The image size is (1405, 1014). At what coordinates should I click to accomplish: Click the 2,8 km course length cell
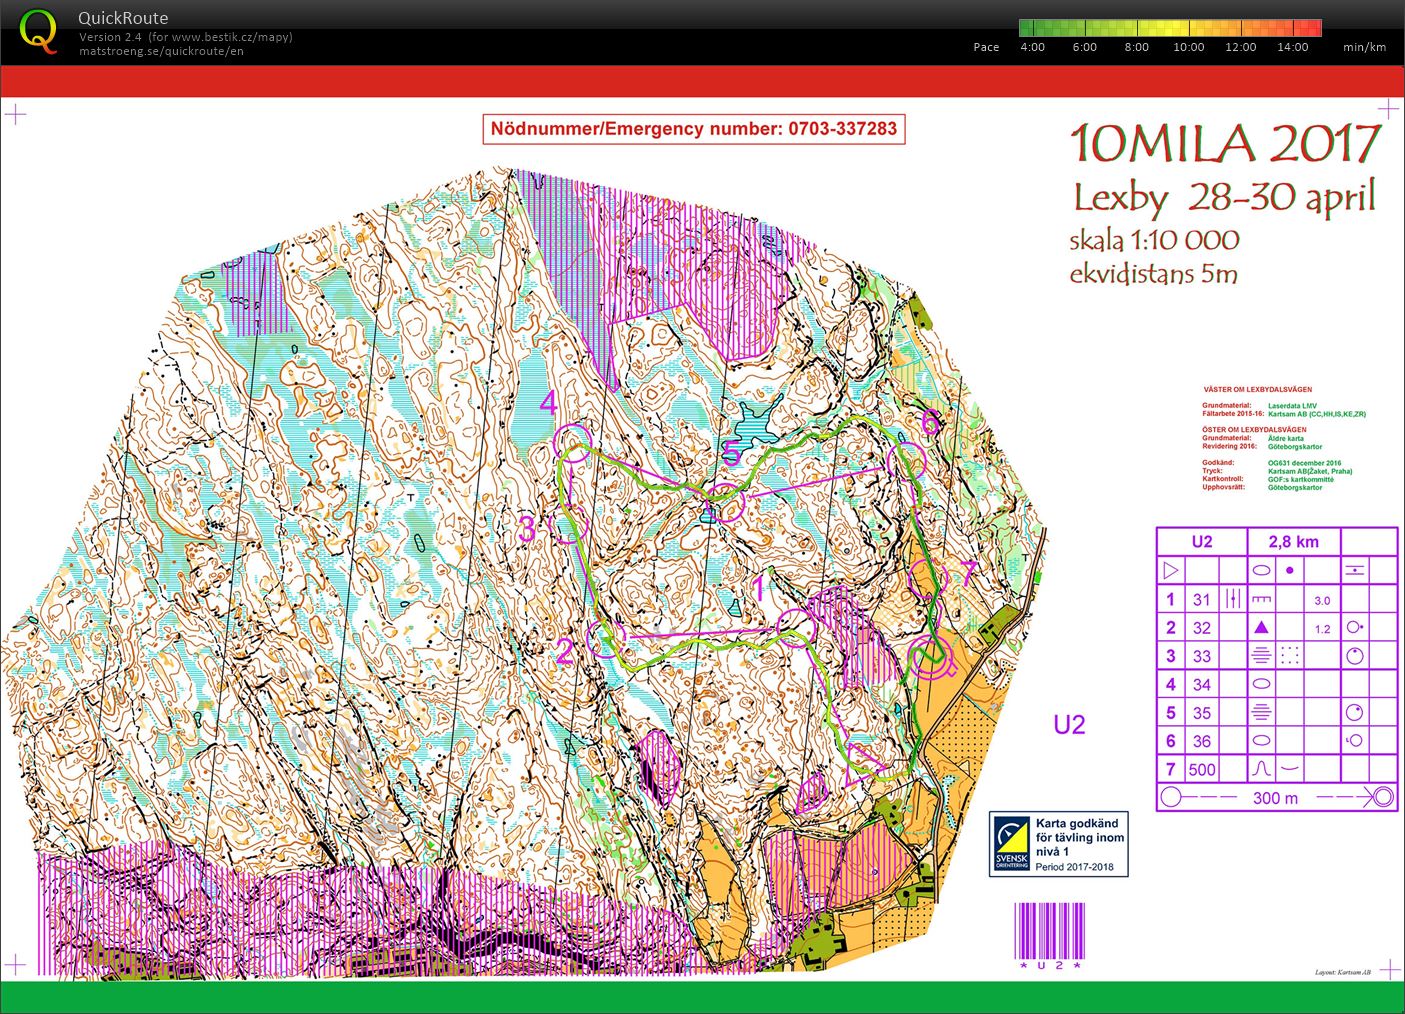coord(1293,542)
